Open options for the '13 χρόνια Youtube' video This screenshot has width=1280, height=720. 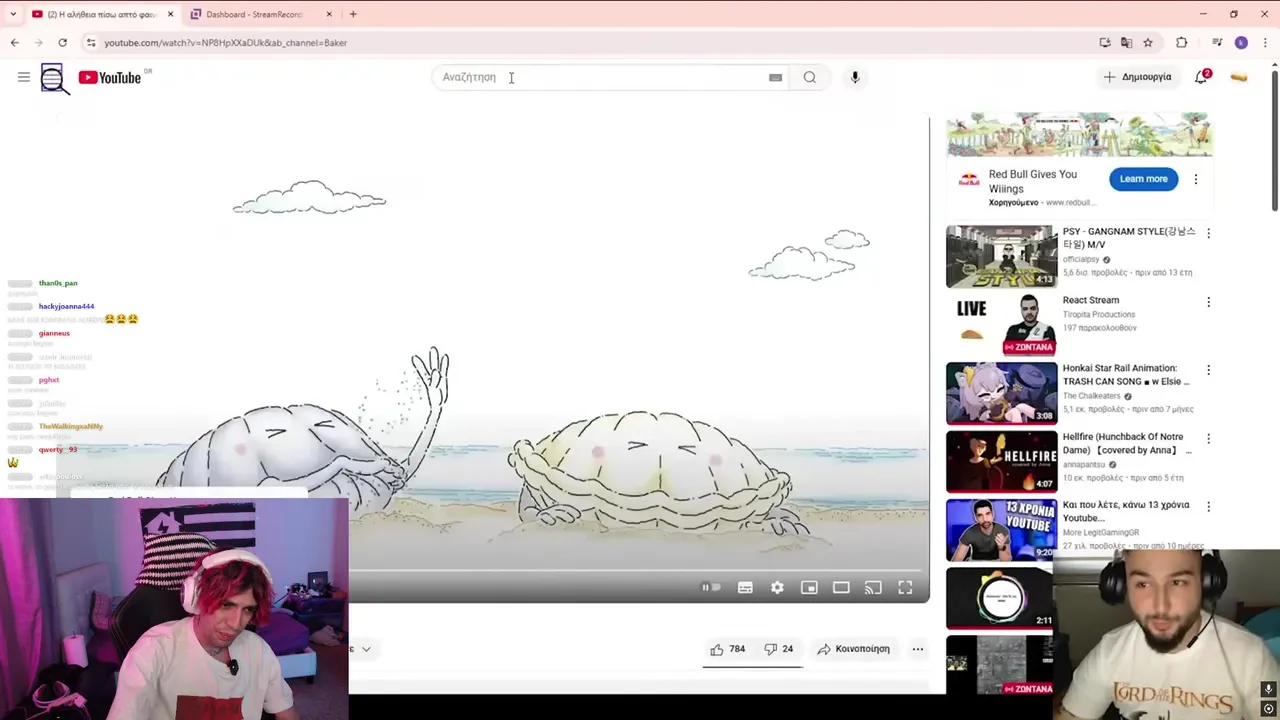1208,507
